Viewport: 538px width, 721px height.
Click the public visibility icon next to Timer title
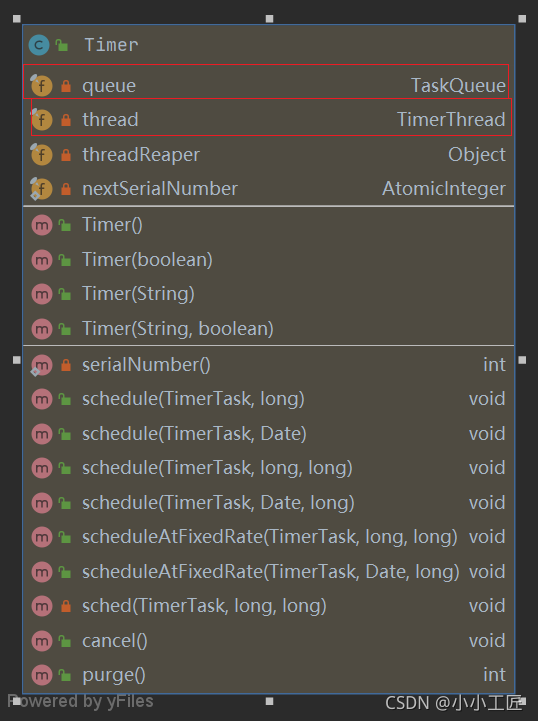click(x=62, y=45)
